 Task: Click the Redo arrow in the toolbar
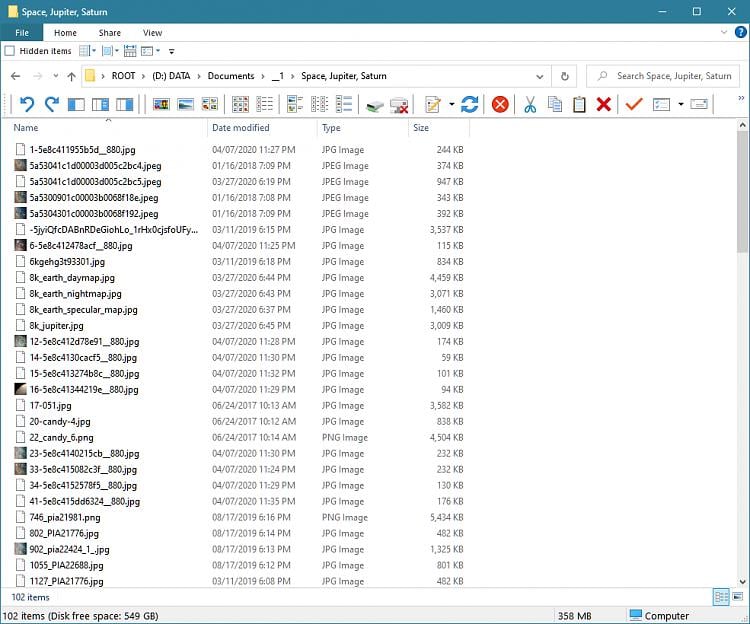[x=51, y=104]
